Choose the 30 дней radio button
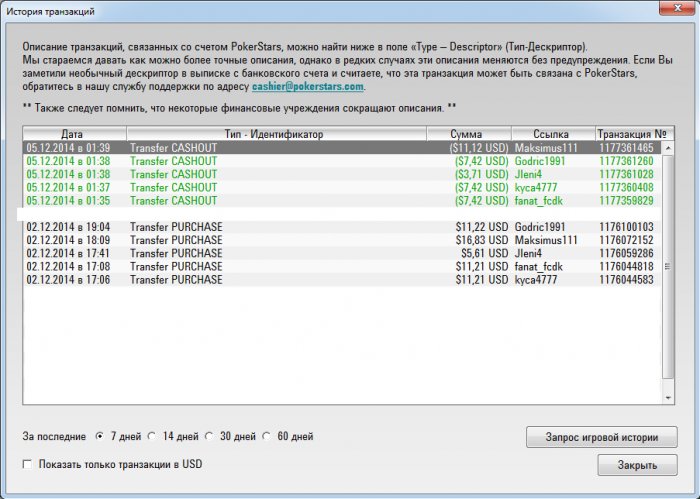700x499 pixels. (x=210, y=437)
